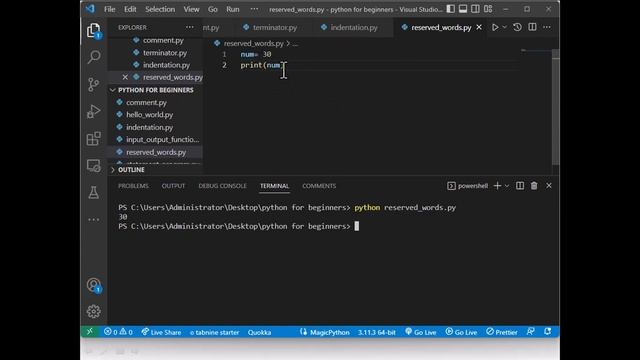Toggle the bottom panel visibility
Viewport: 640px width, 360px height.
(463, 9)
